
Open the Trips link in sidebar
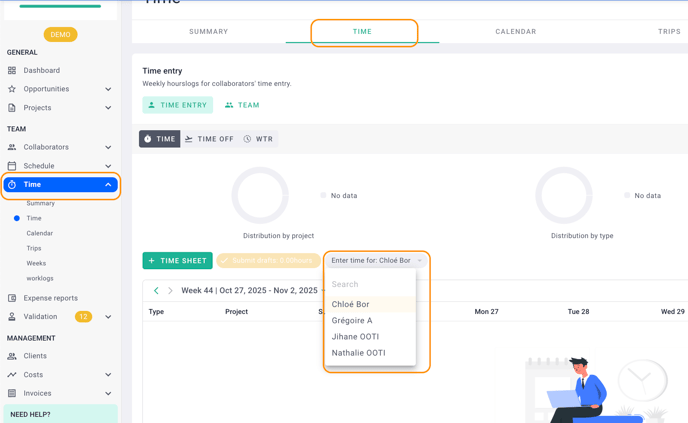34,248
